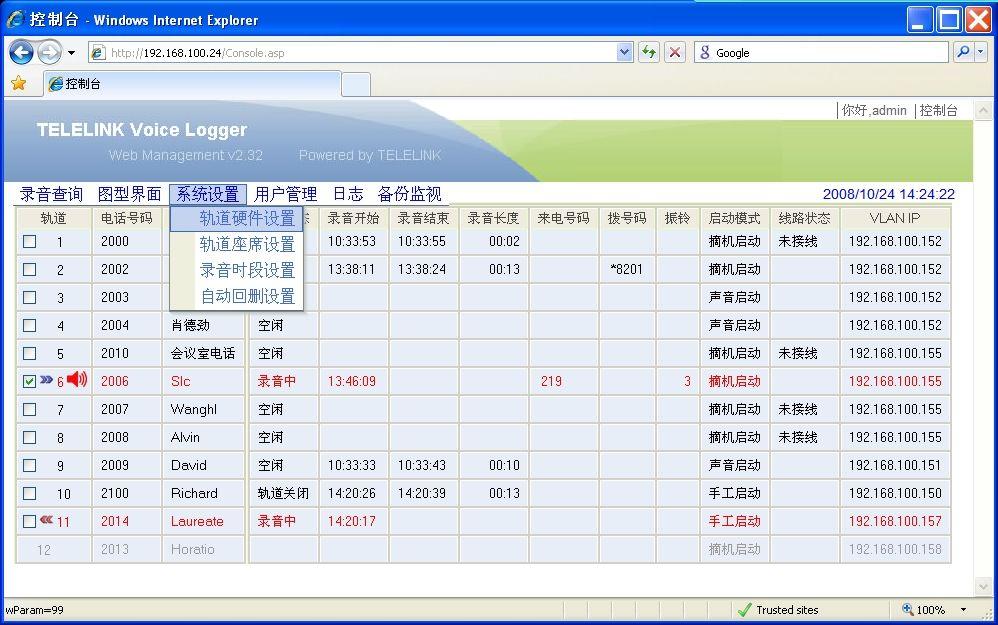Click the 录音开始 column header
Screen dimensions: 998x625
click(x=353, y=218)
